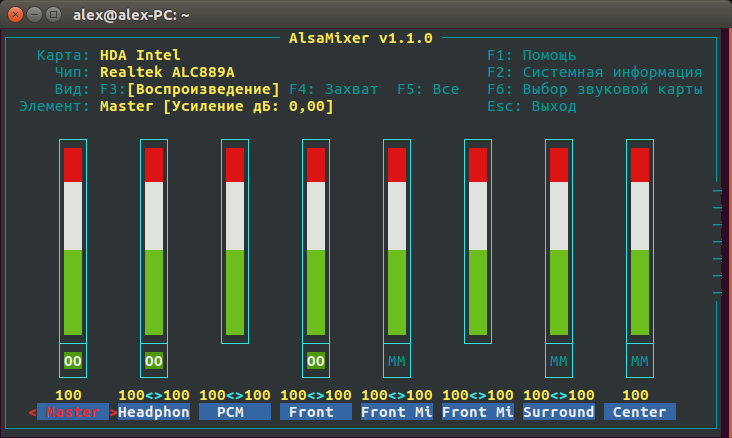
Task: Click the PCM volume bar
Action: coord(235,241)
